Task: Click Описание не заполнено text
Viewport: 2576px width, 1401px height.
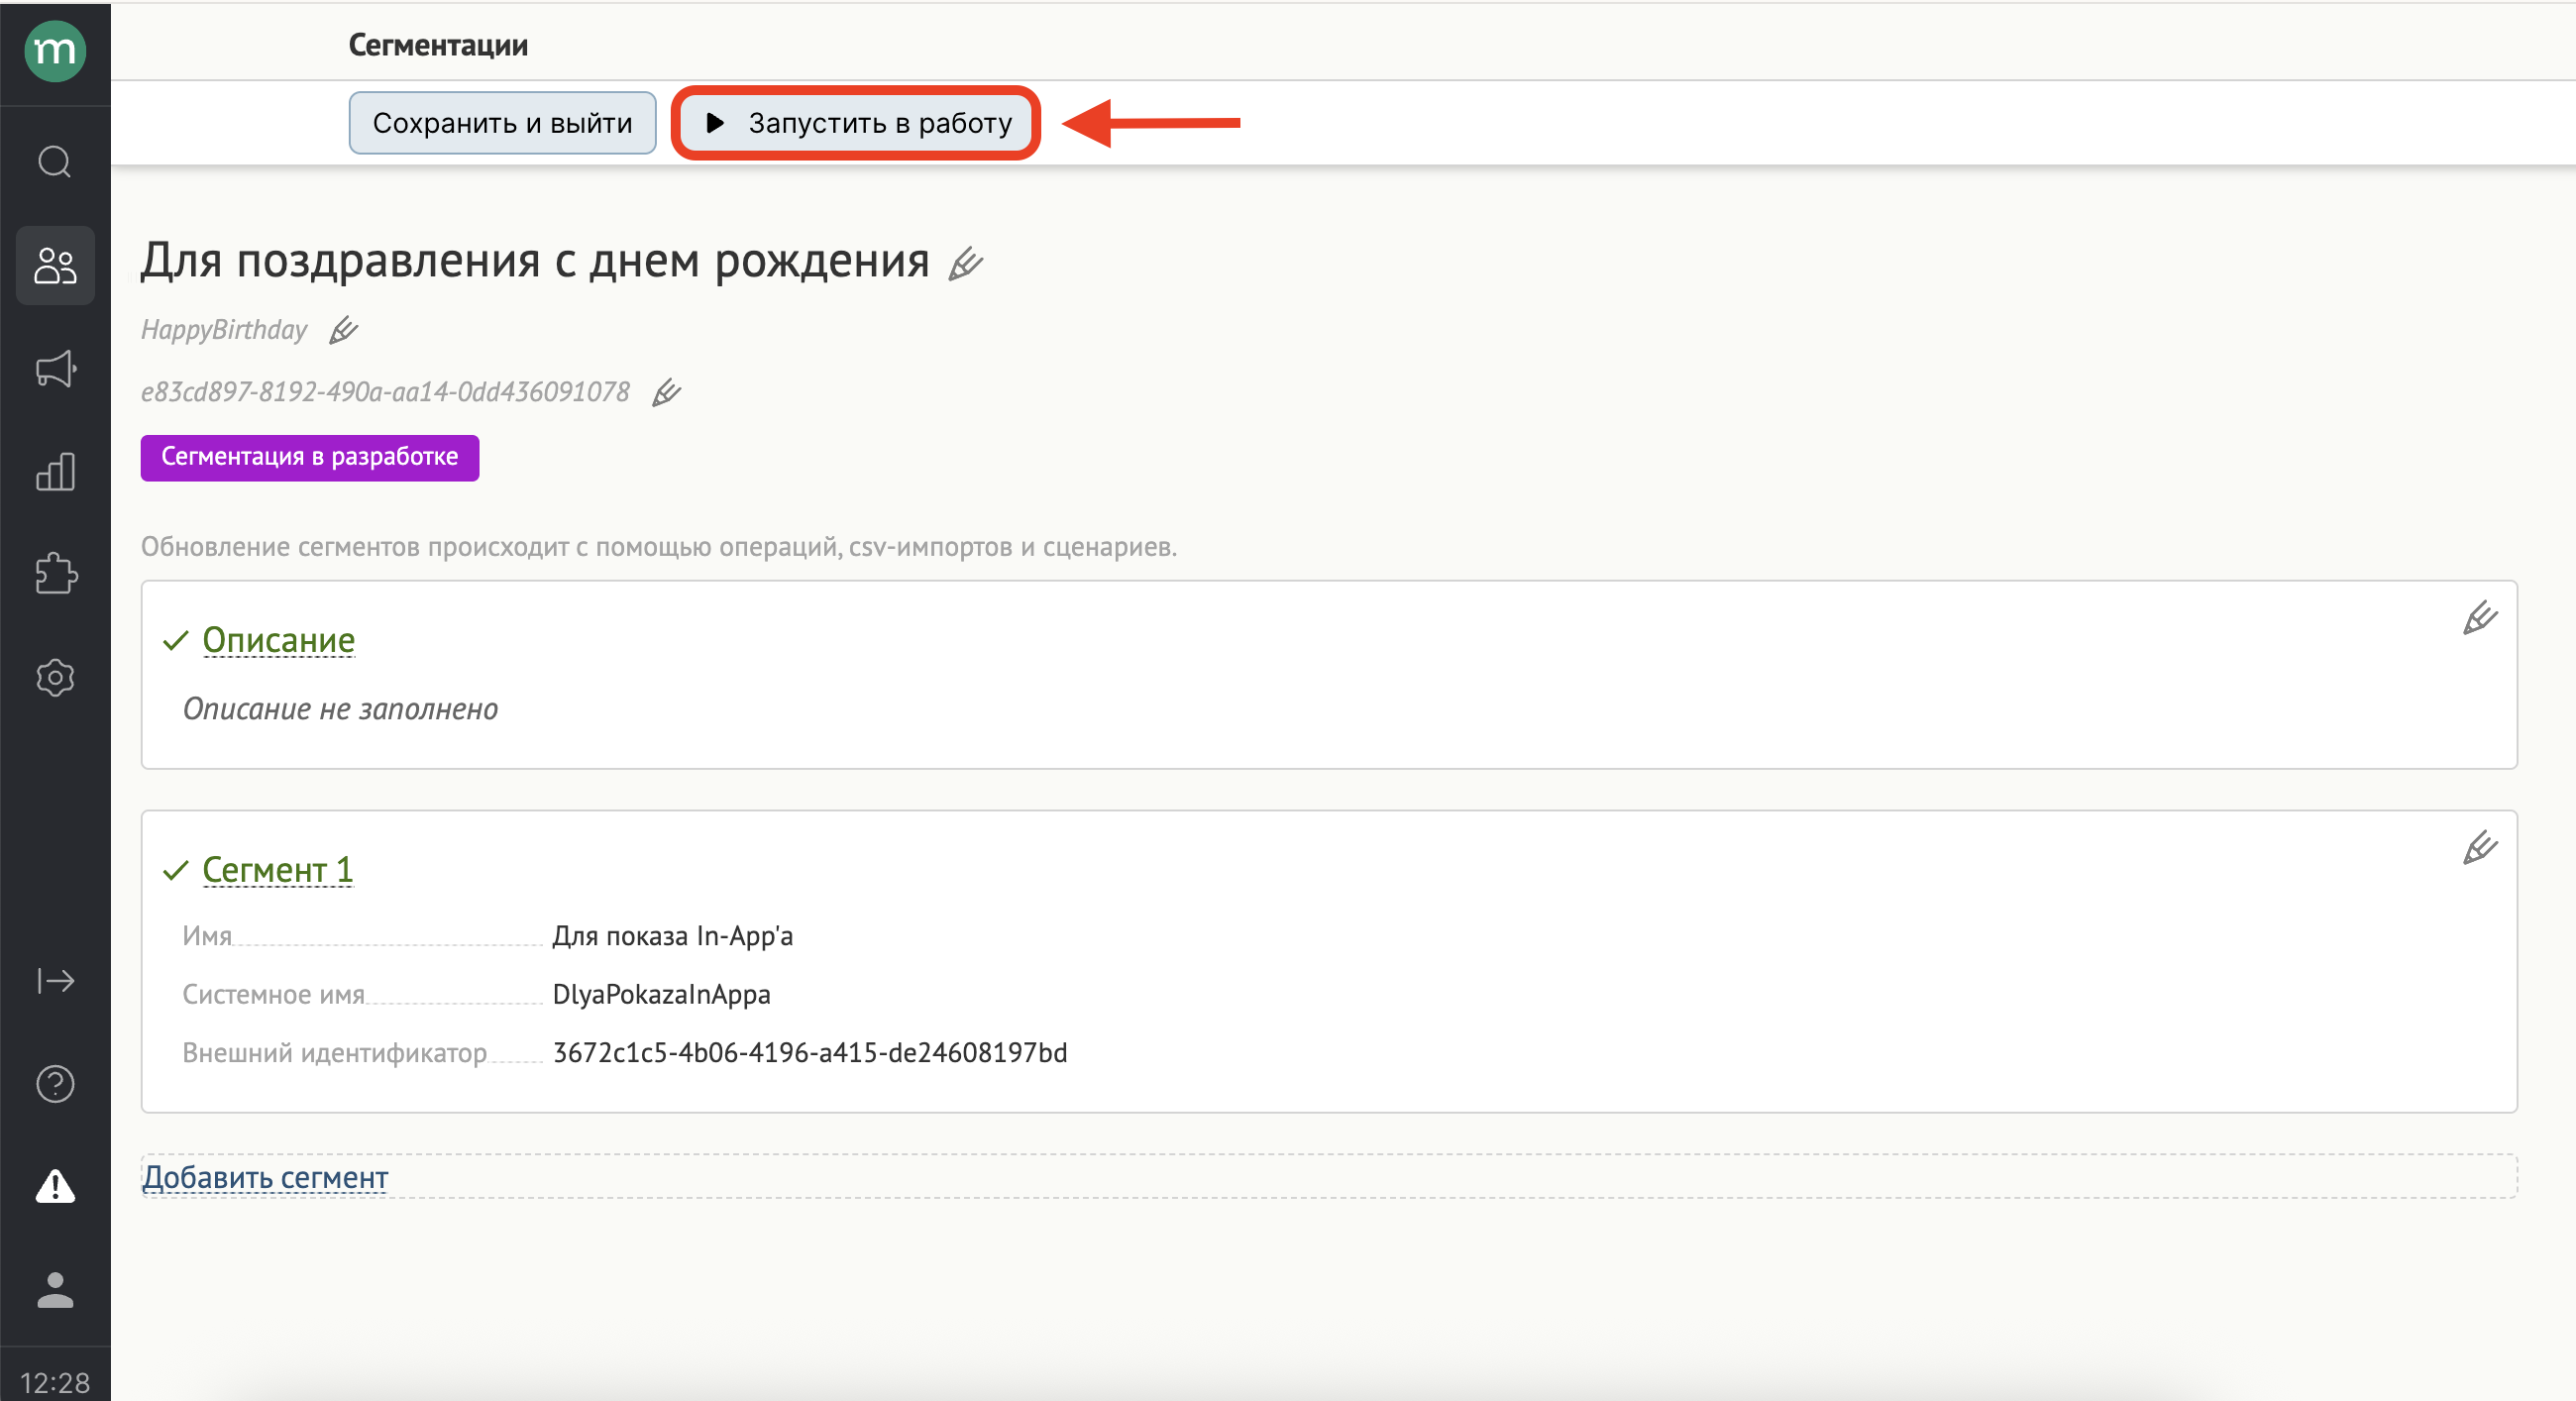Action: (x=340, y=709)
